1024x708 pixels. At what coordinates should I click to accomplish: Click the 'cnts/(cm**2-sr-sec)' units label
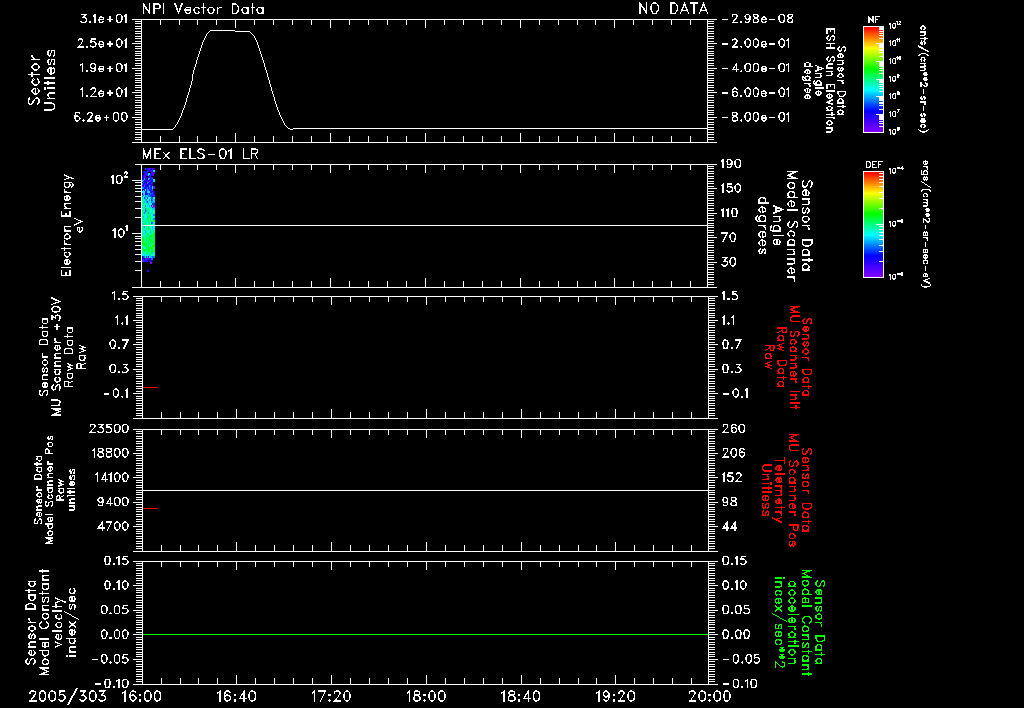(923, 79)
